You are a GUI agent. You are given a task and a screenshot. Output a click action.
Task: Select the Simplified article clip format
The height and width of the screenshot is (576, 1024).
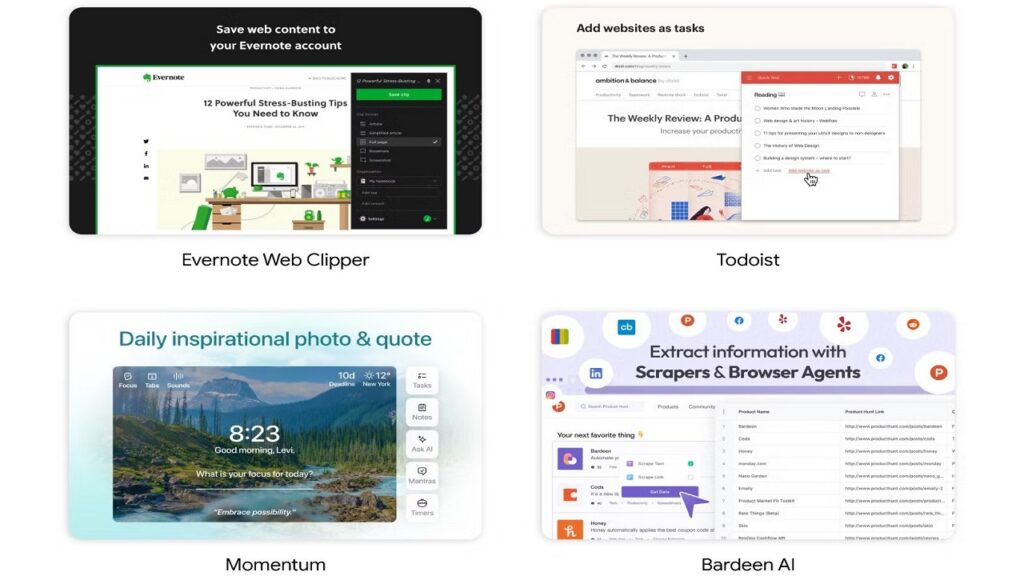[398, 133]
